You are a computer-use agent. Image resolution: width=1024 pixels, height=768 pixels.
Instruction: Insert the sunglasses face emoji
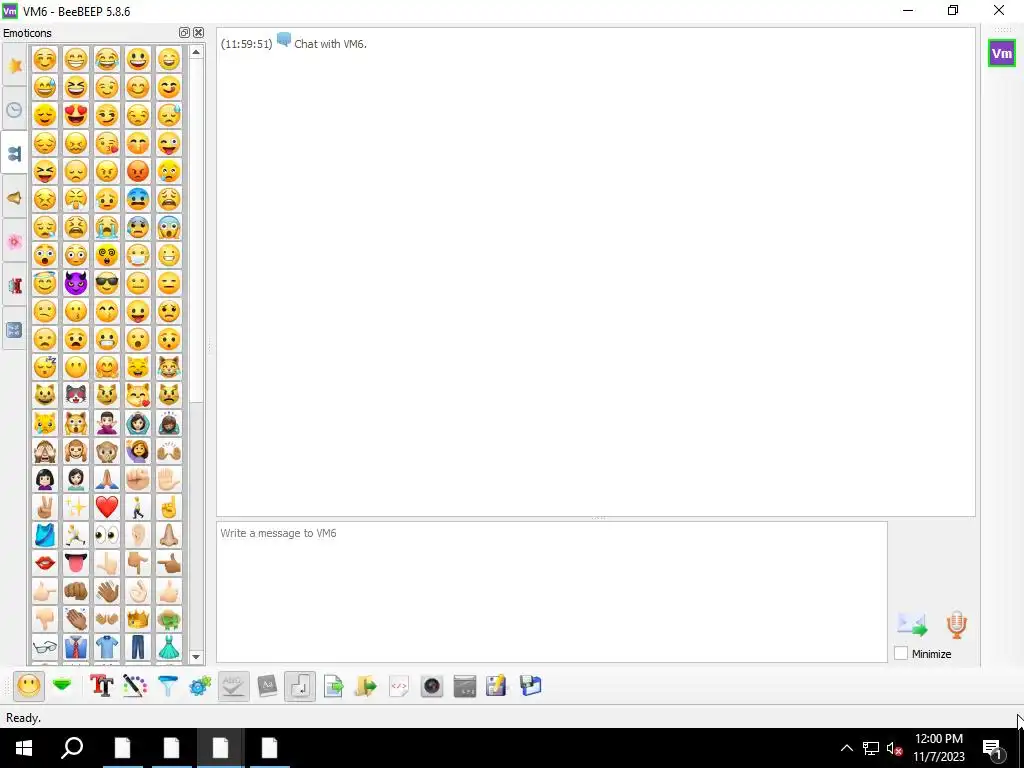click(x=106, y=283)
